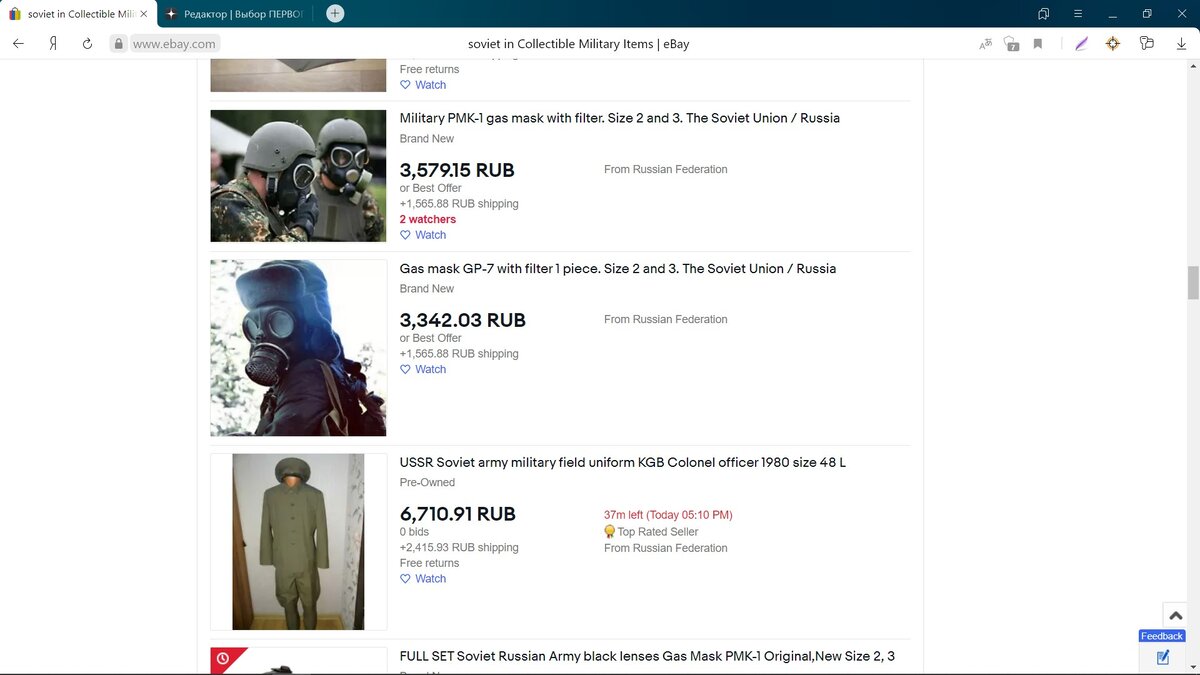Click the 3,579.15 RUB price
This screenshot has height=675, width=1200.
pos(457,170)
